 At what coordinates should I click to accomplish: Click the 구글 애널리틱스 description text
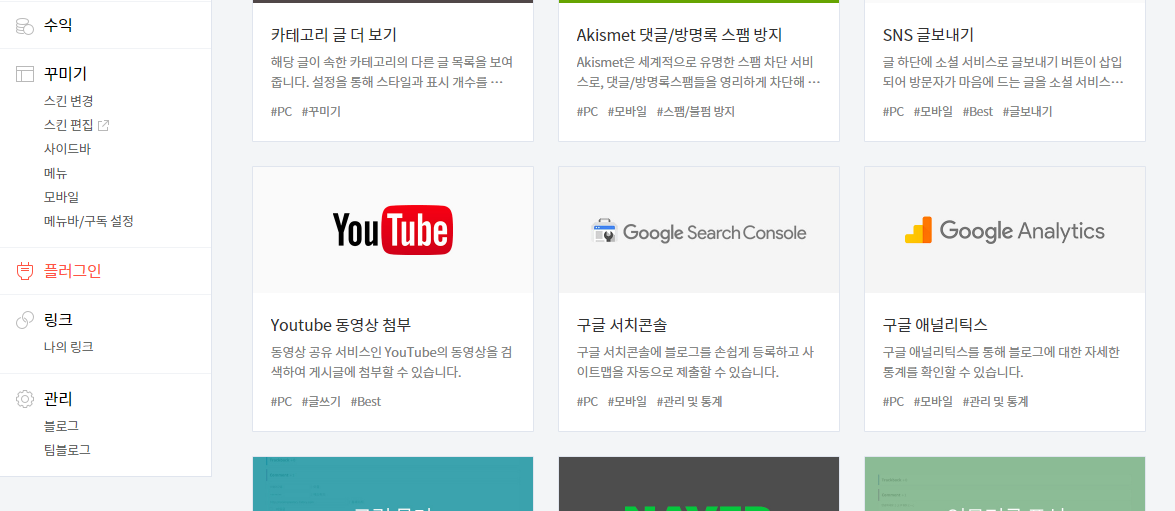click(x=1001, y=362)
